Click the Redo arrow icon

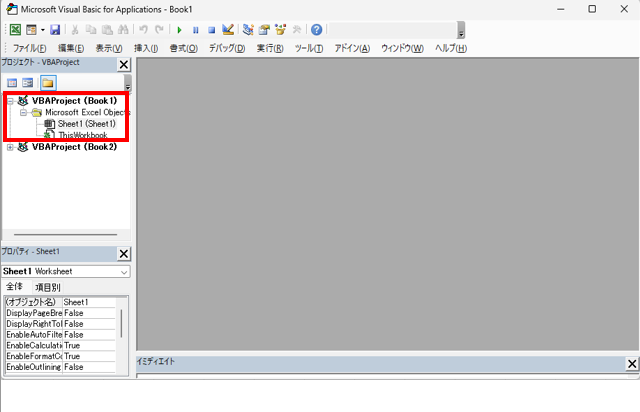coord(159,30)
